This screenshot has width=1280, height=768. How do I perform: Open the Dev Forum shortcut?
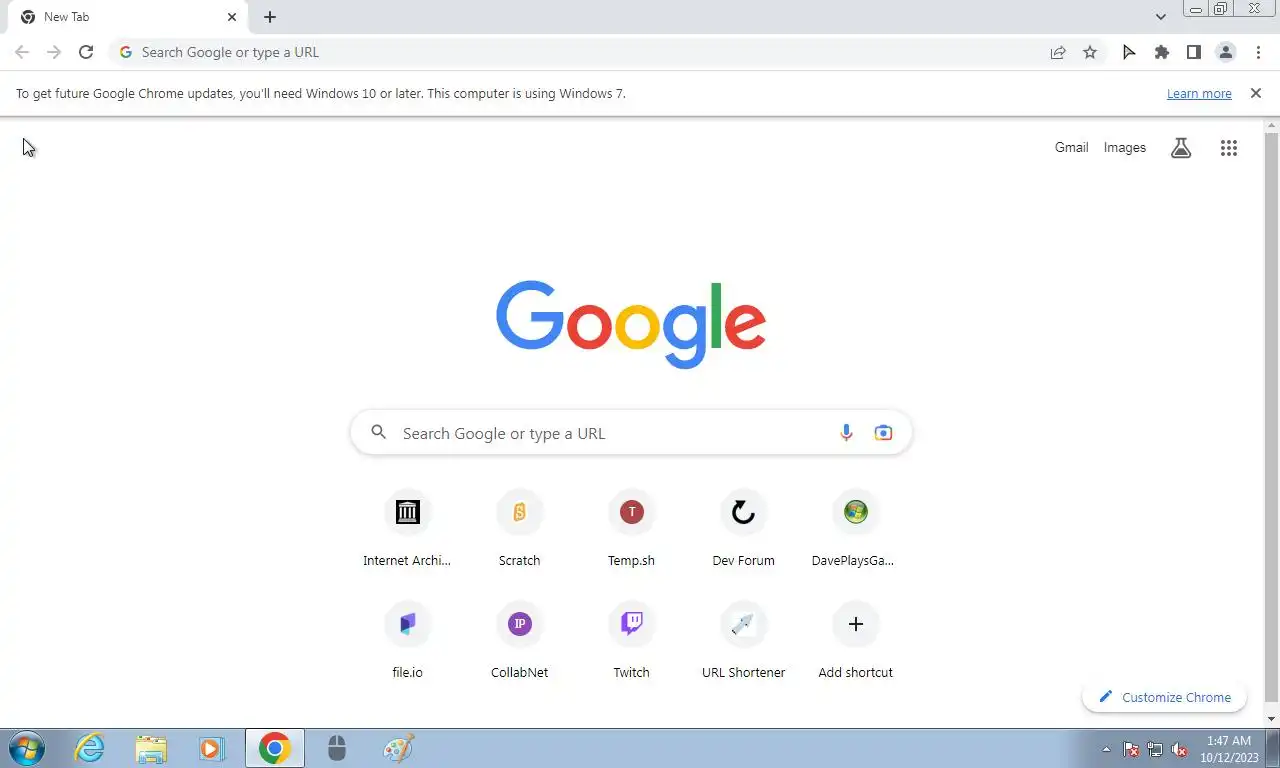tap(743, 530)
